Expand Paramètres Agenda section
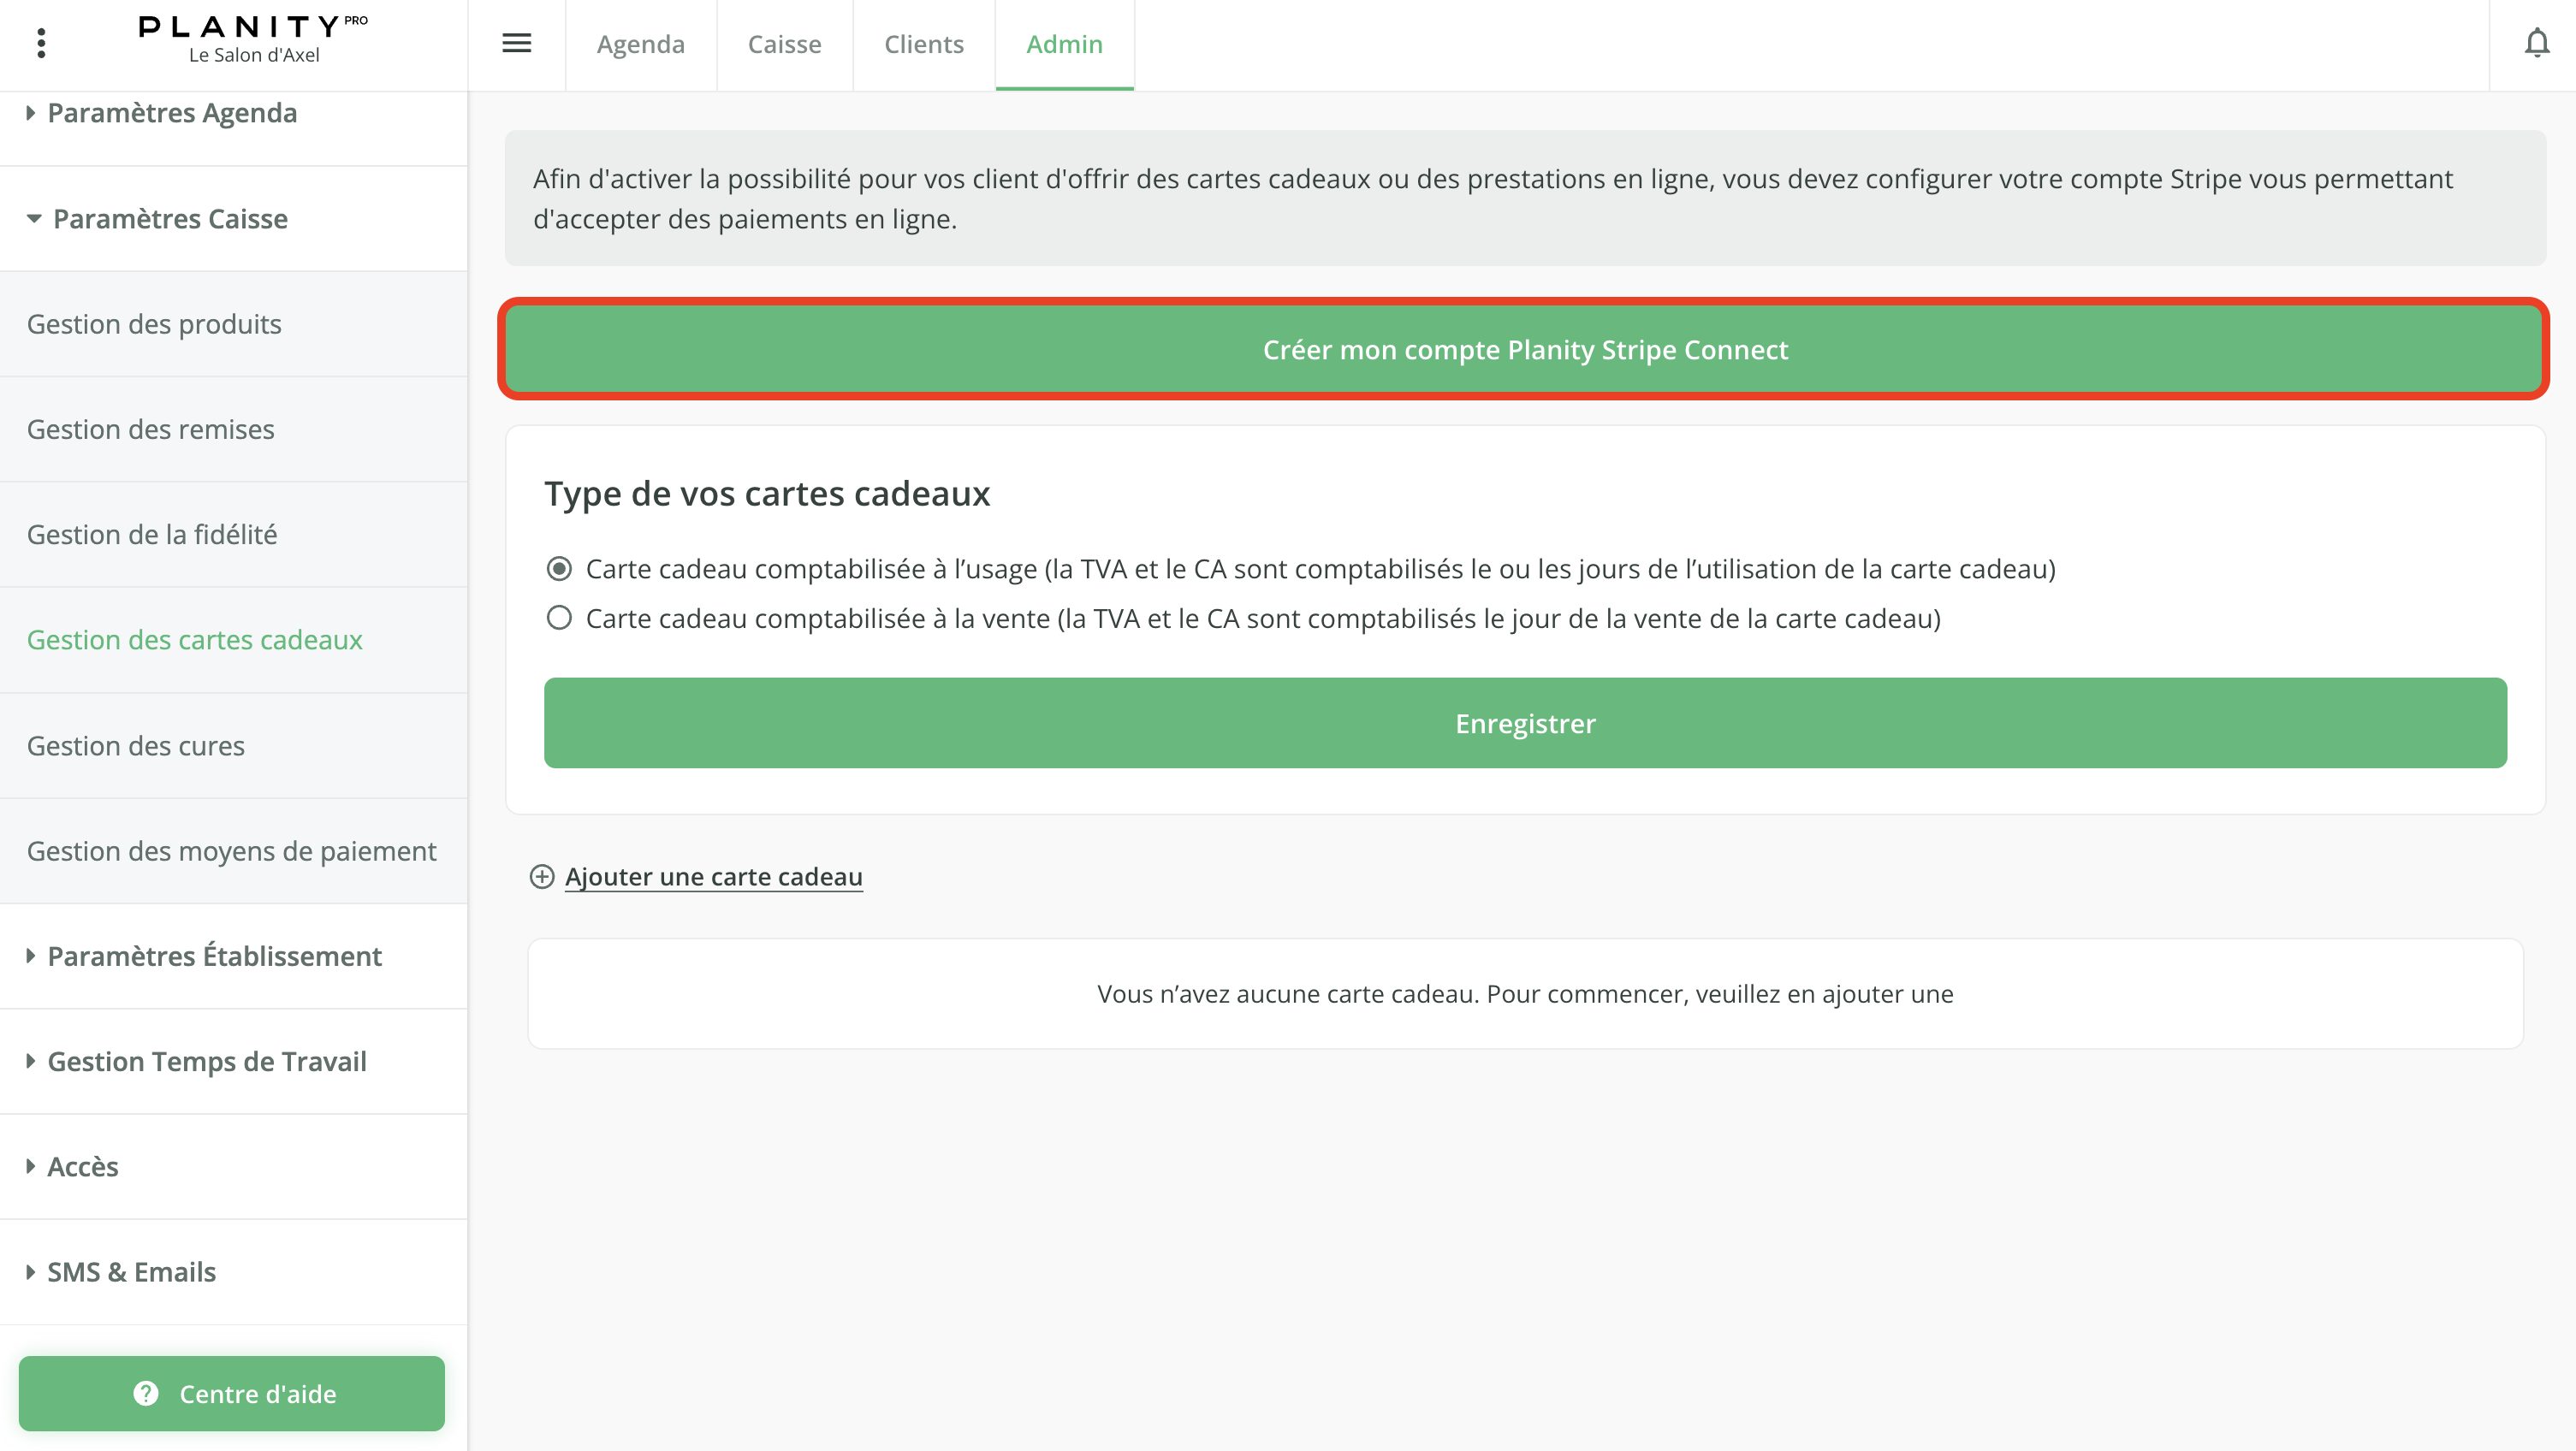This screenshot has width=2576, height=1451. (x=172, y=113)
